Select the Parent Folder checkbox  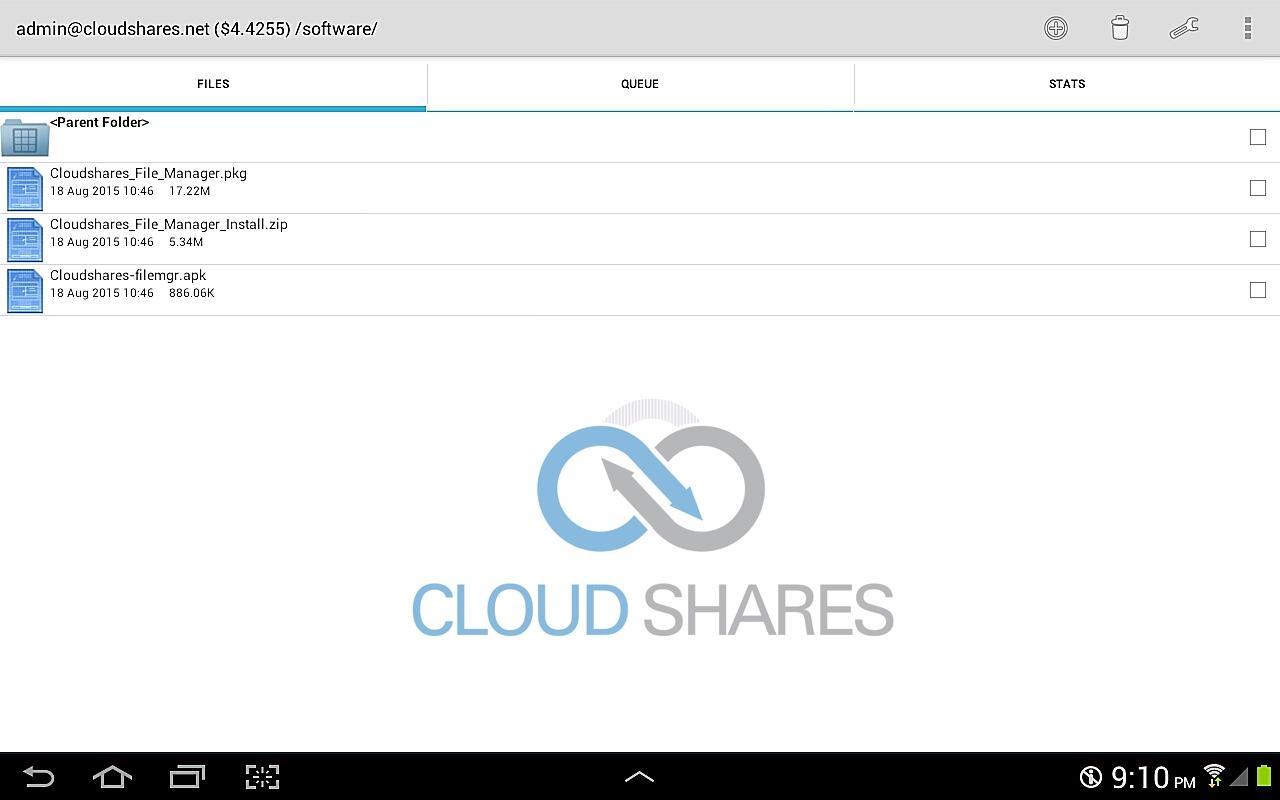[1257, 137]
